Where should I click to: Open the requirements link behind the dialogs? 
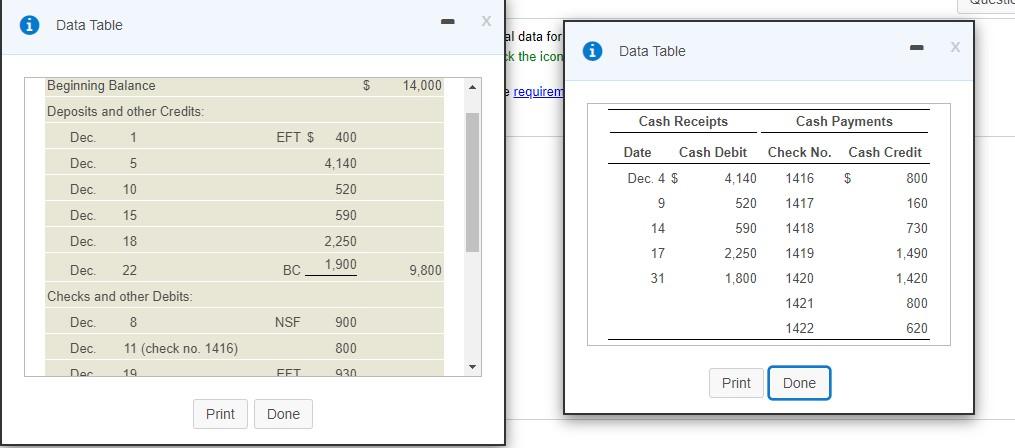point(539,93)
